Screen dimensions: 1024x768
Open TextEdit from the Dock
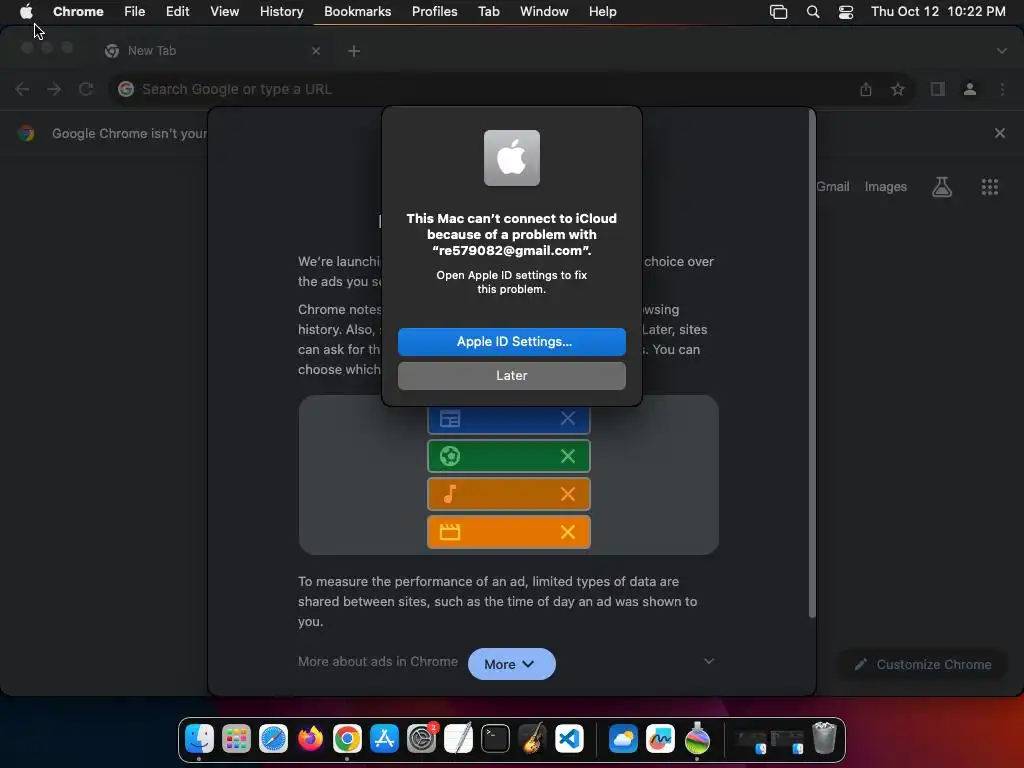[x=458, y=739]
